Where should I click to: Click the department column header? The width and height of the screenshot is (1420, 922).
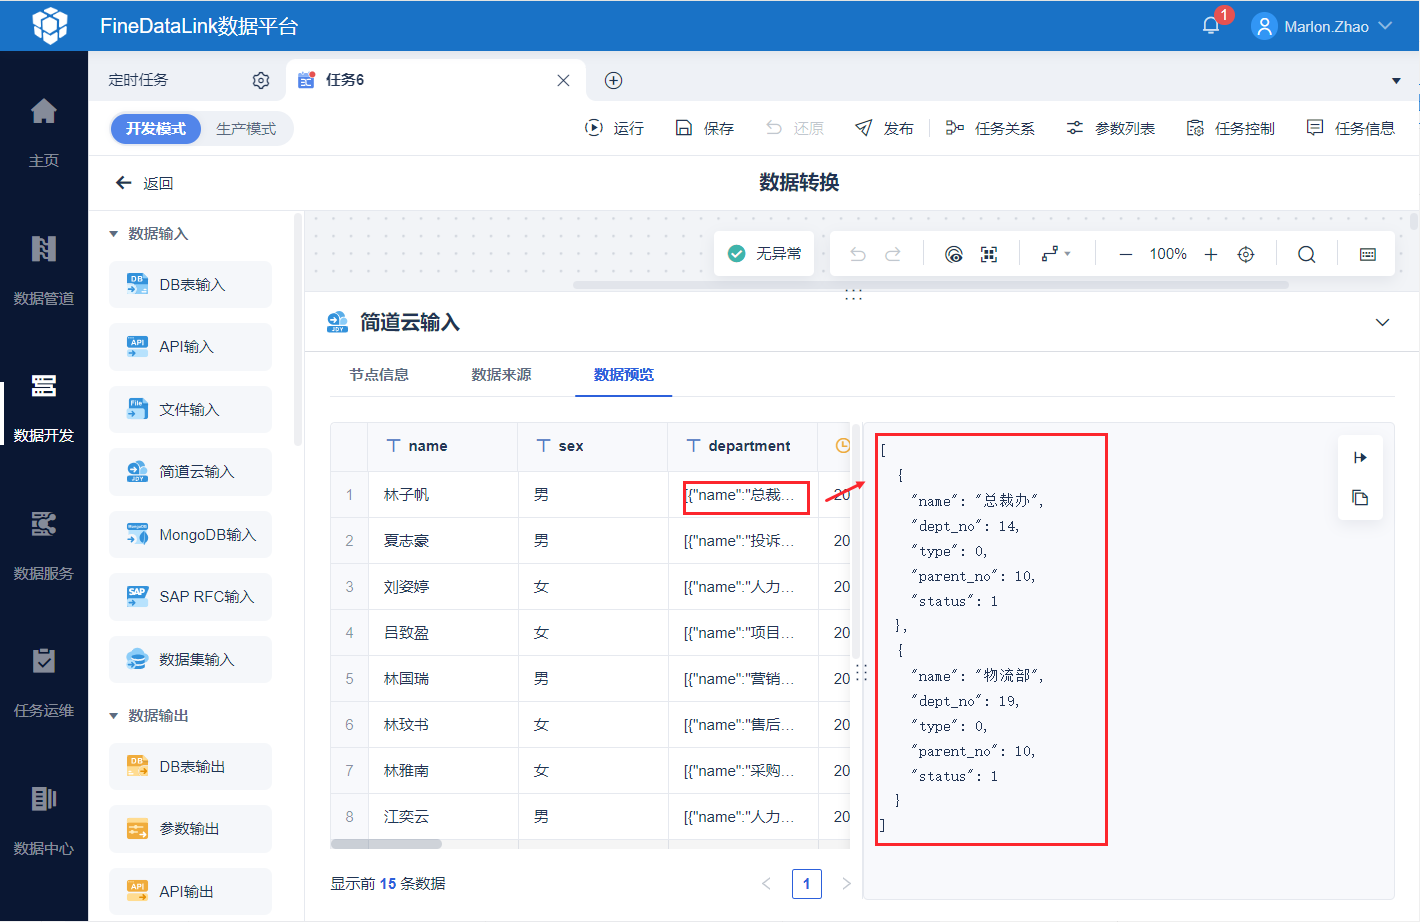click(x=743, y=446)
